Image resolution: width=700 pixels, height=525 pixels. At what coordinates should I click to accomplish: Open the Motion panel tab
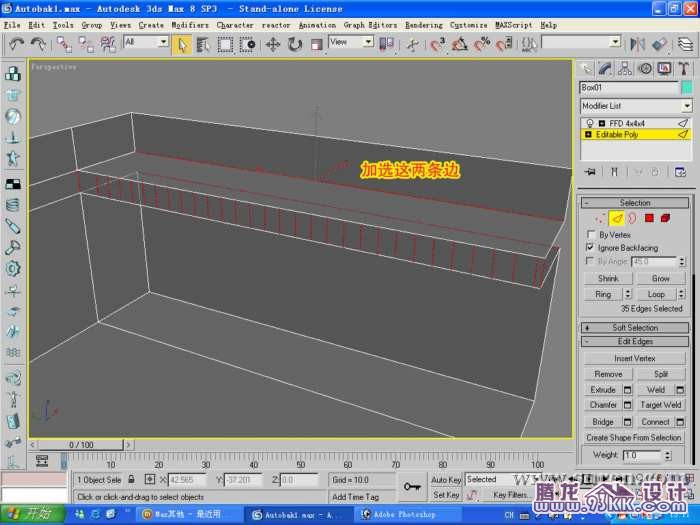click(644, 69)
